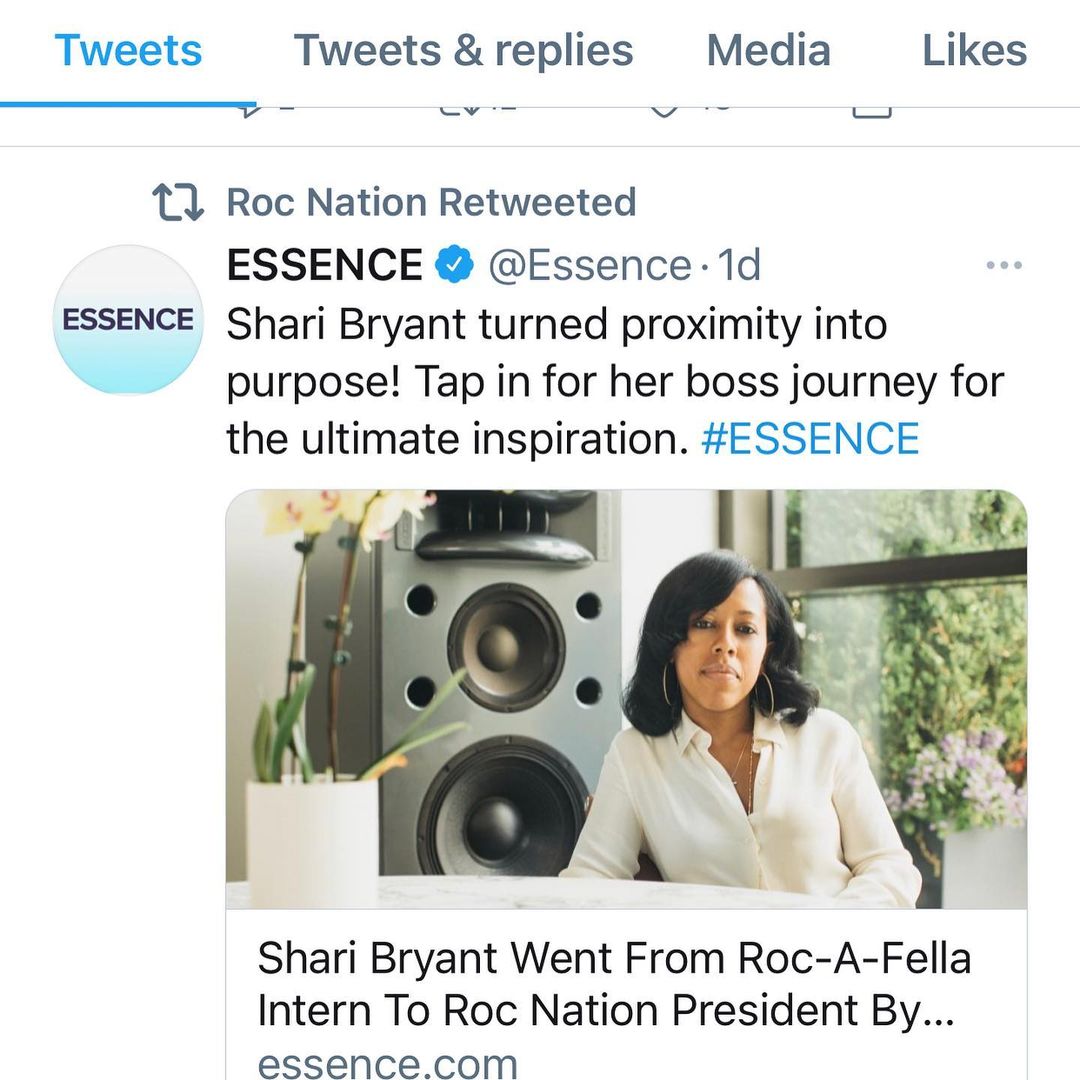
Task: Click the Shari Bryant article headline
Action: 614,984
